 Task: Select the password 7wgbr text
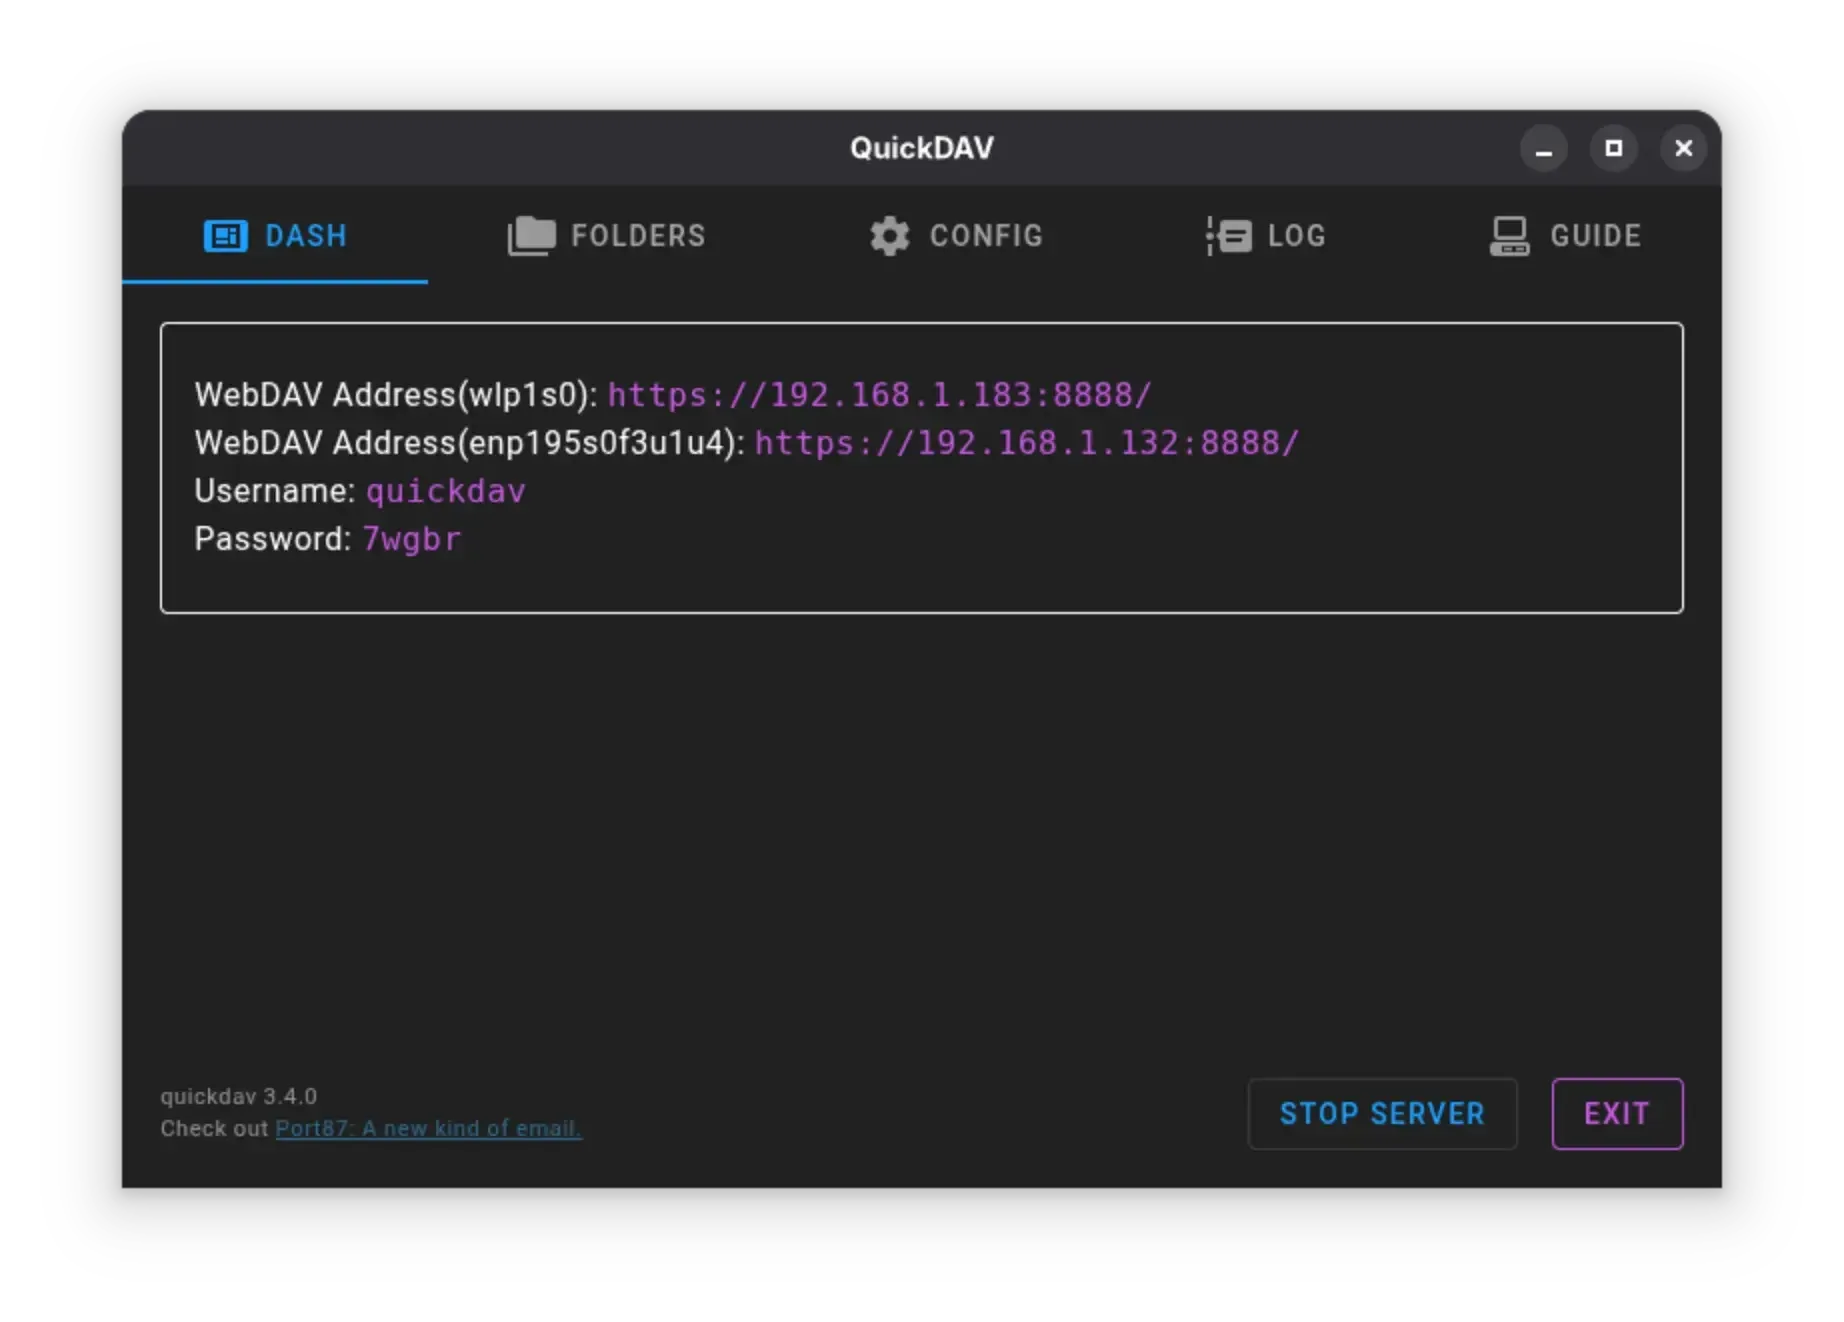(x=411, y=539)
